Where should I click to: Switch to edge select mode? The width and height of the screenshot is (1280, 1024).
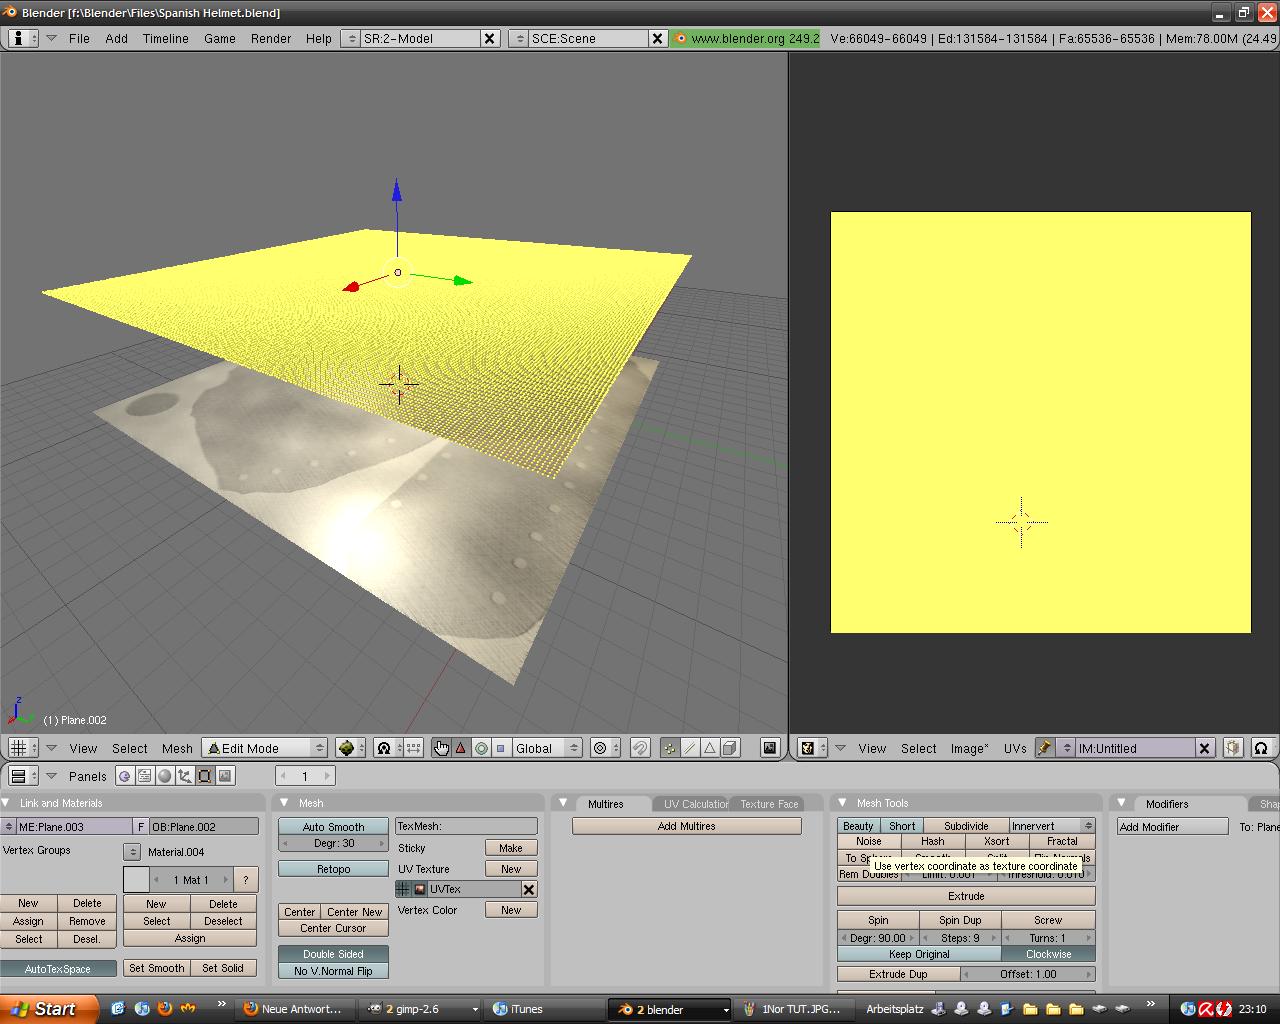tap(689, 748)
